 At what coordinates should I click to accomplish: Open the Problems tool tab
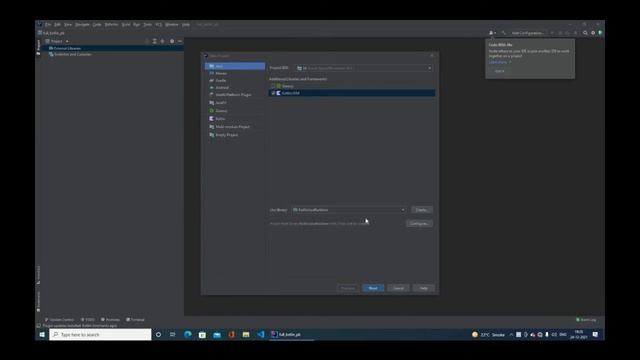click(111, 320)
